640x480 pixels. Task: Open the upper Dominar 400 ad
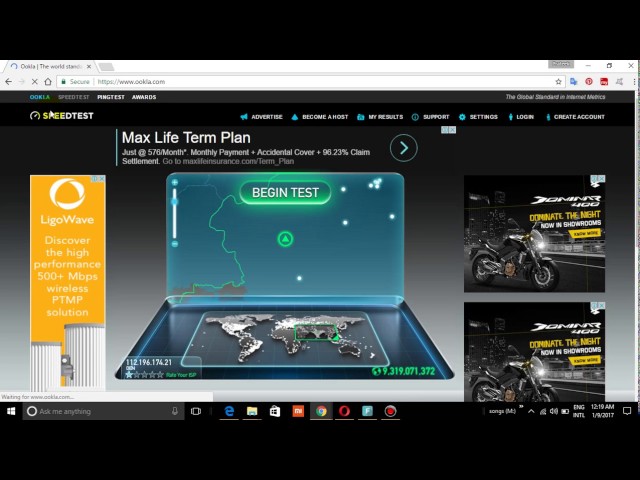point(534,234)
